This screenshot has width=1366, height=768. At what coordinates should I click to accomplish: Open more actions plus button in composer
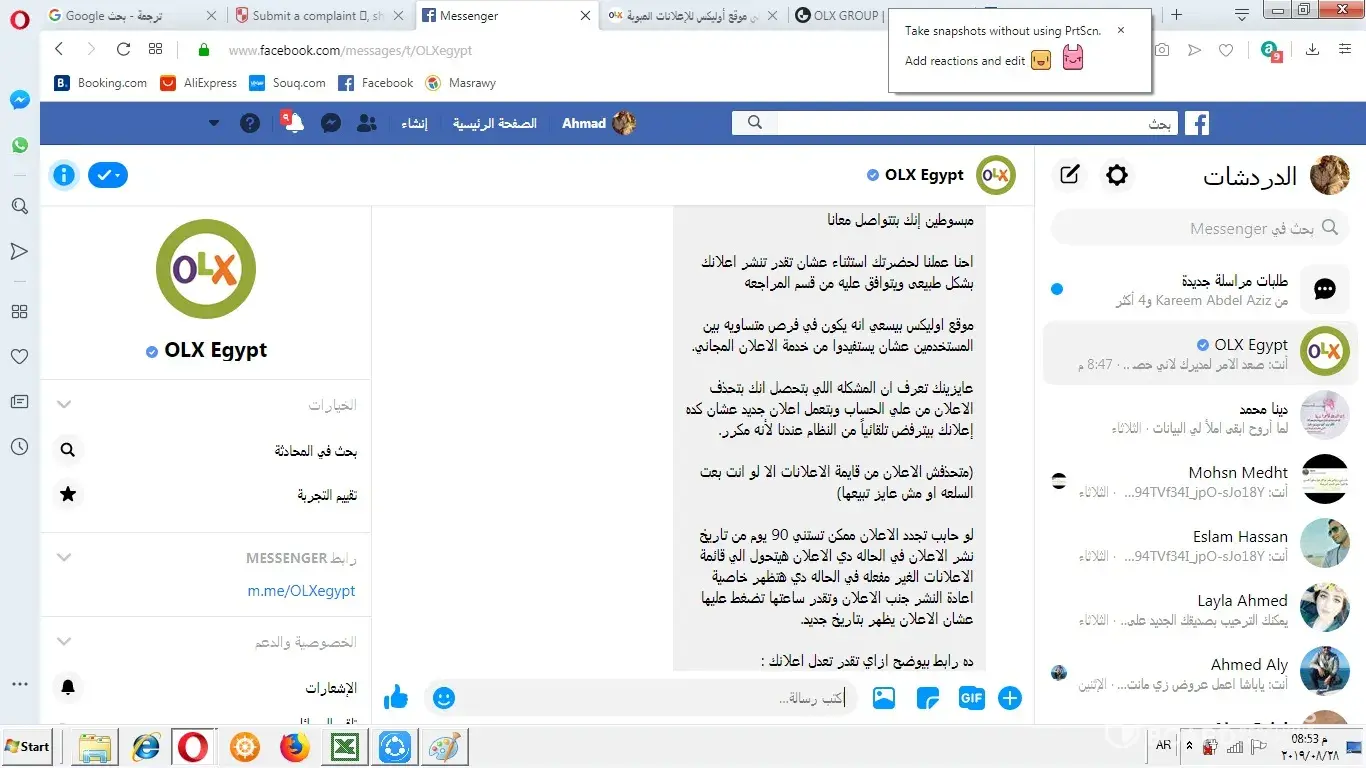[1010, 698]
